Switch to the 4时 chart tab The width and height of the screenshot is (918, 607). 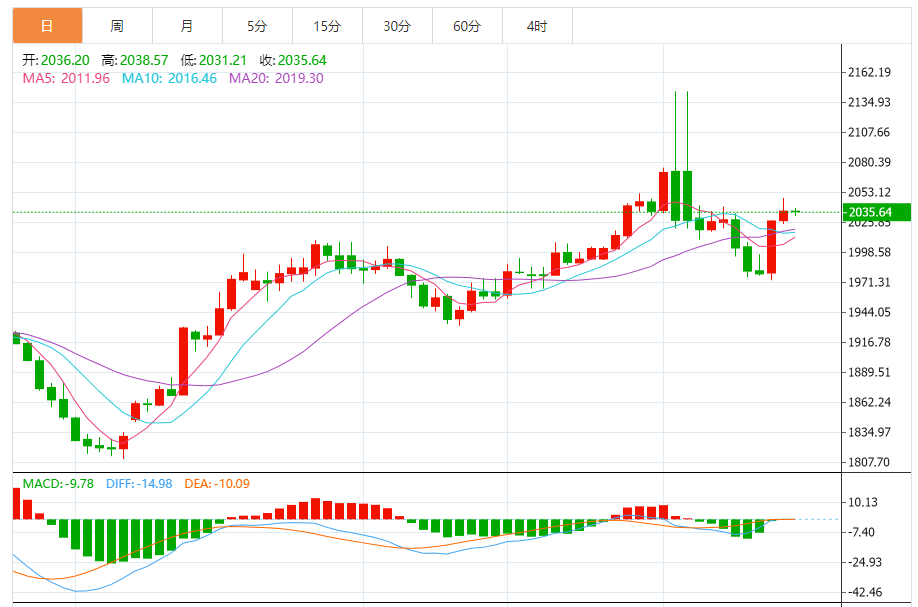537,26
